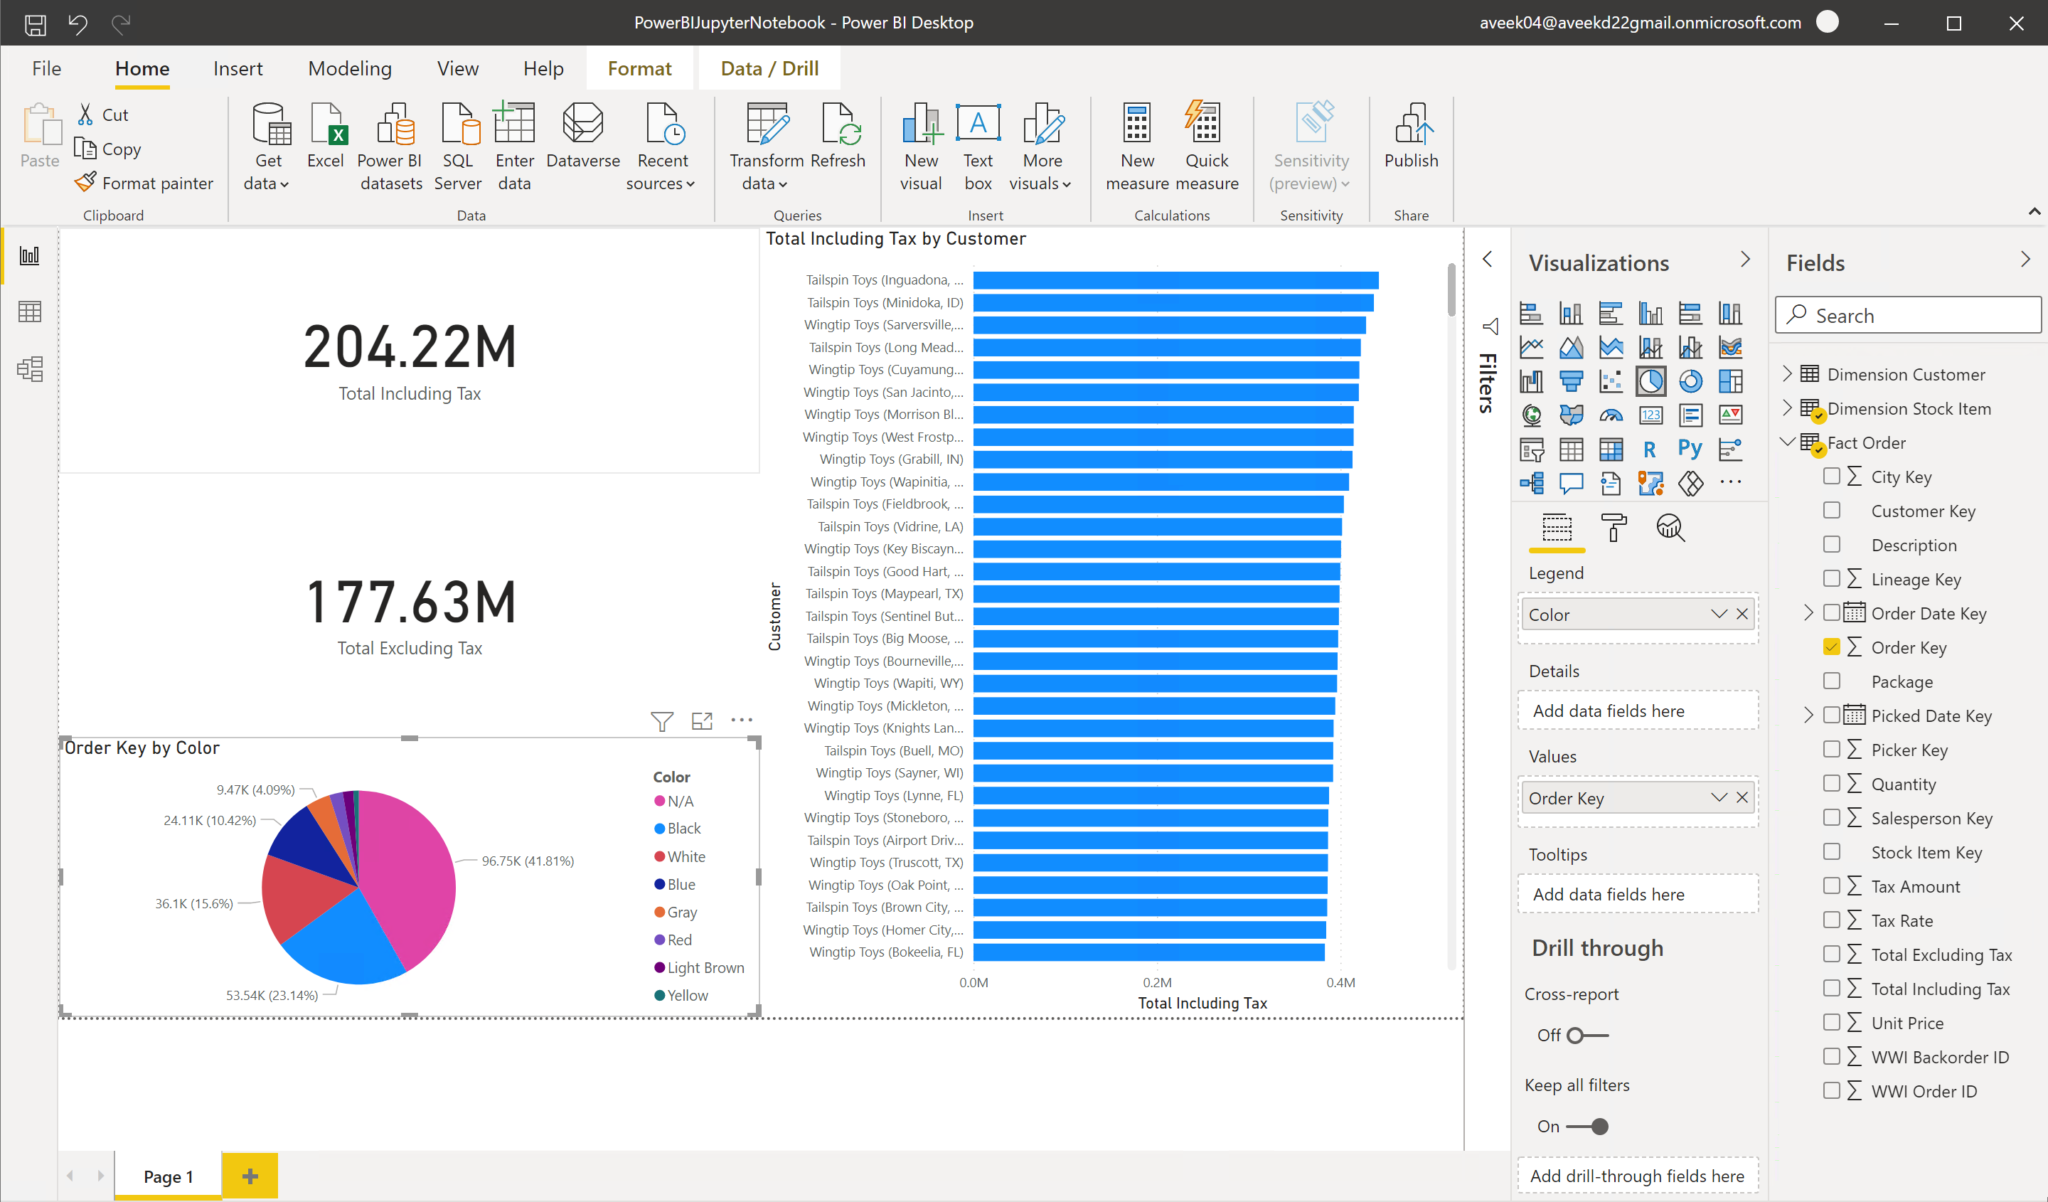Check the Quantity field checkbox
The width and height of the screenshot is (2048, 1202).
click(1833, 783)
